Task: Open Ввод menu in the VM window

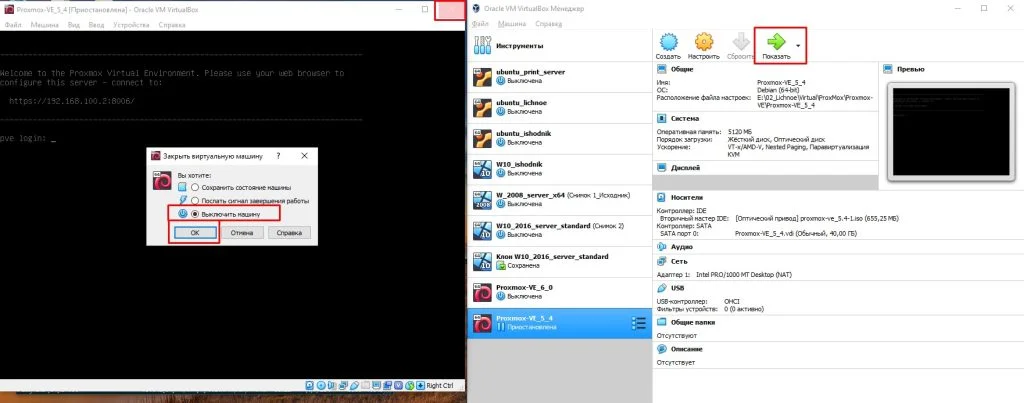Action: coord(96,25)
